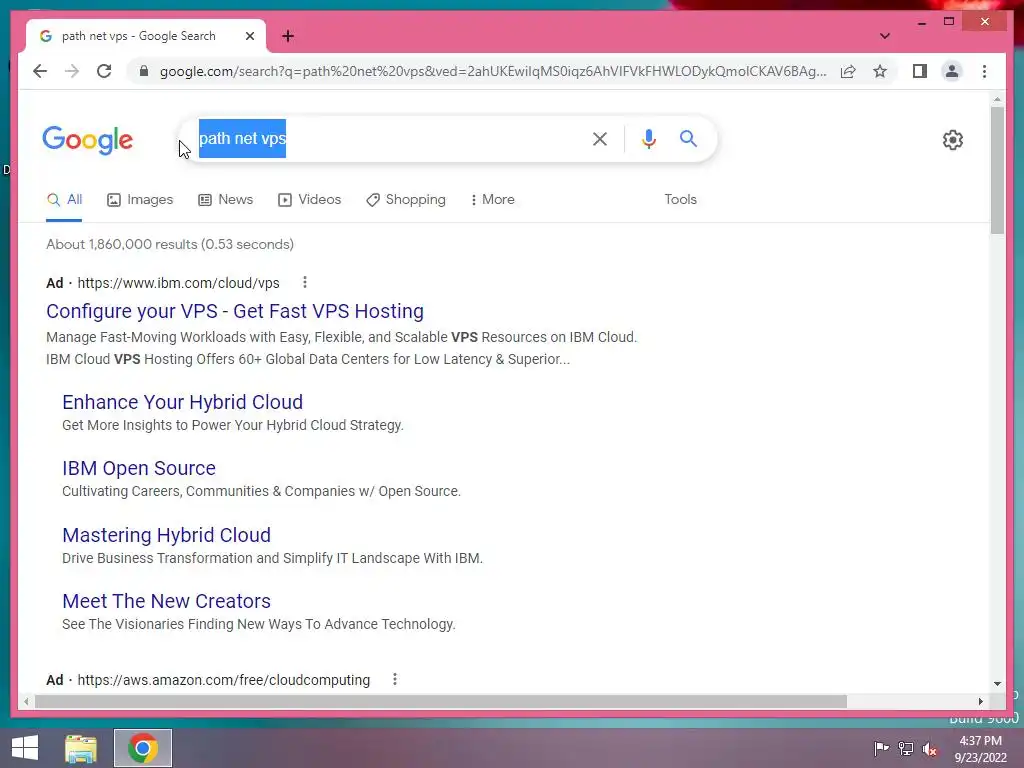1024x768 pixels.
Task: Click the aws.amazon.com/free/cloudcomputing ad URL
Action: tap(223, 680)
